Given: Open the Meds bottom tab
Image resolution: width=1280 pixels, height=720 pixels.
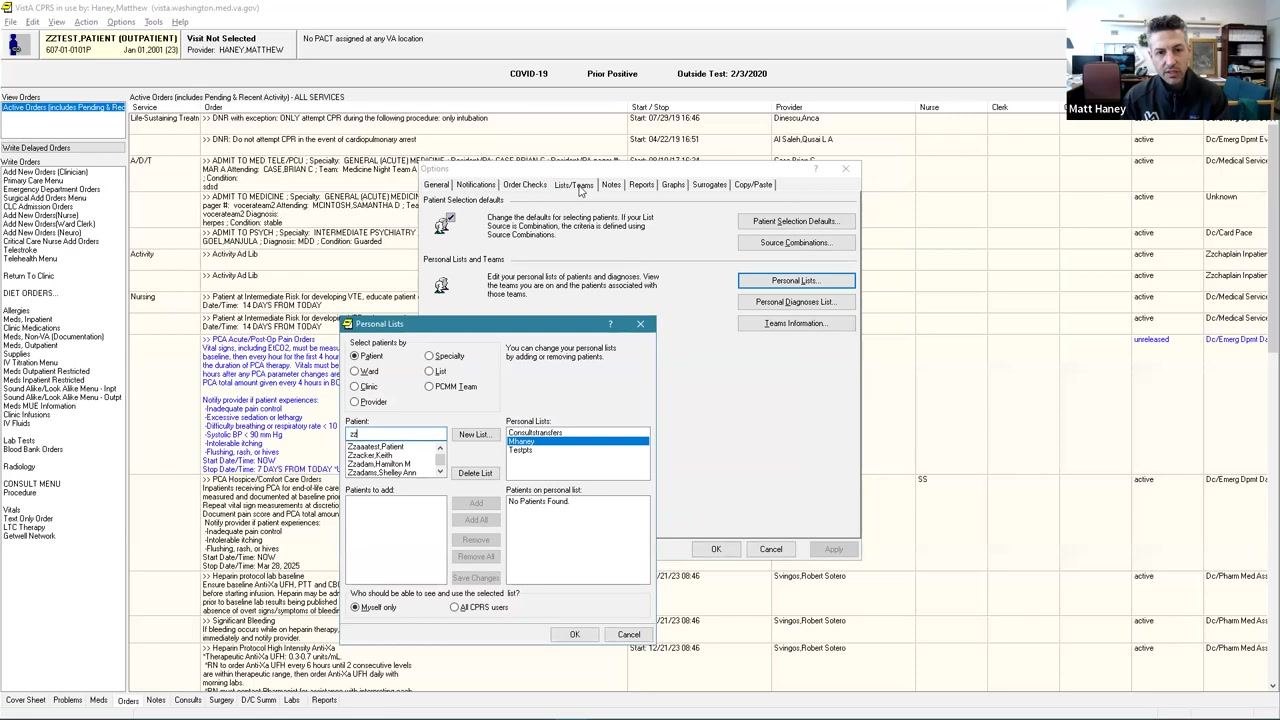Looking at the screenshot, I should point(98,700).
